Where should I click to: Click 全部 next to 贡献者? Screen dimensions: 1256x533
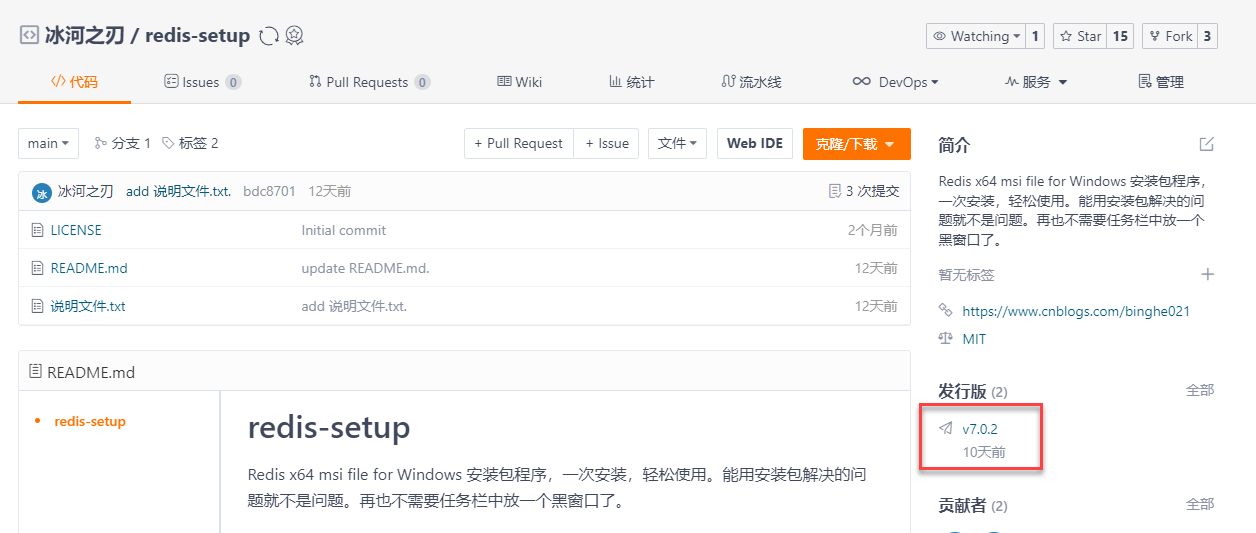pyautogui.click(x=1200, y=503)
